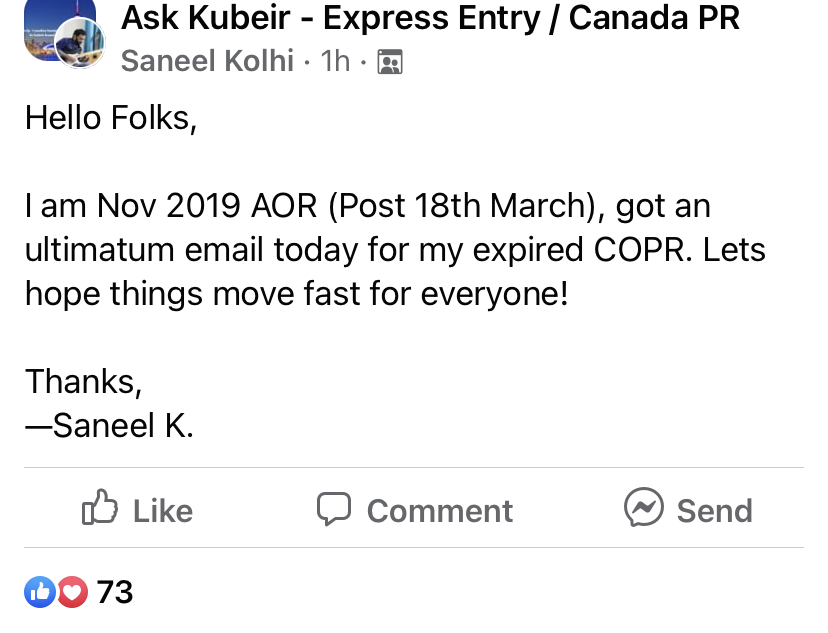View the 73 reactions count
The height and width of the screenshot is (633, 828).
click(115, 592)
